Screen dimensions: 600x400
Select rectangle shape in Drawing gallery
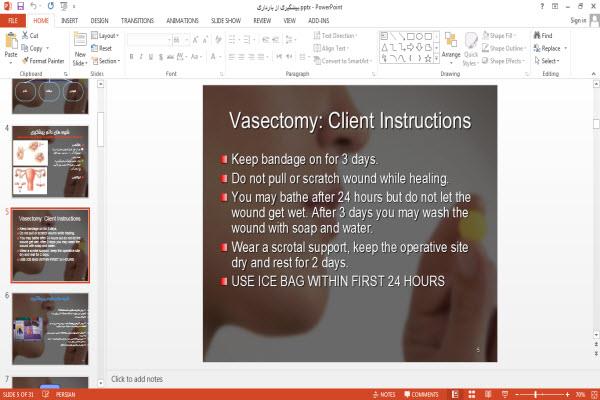411,36
